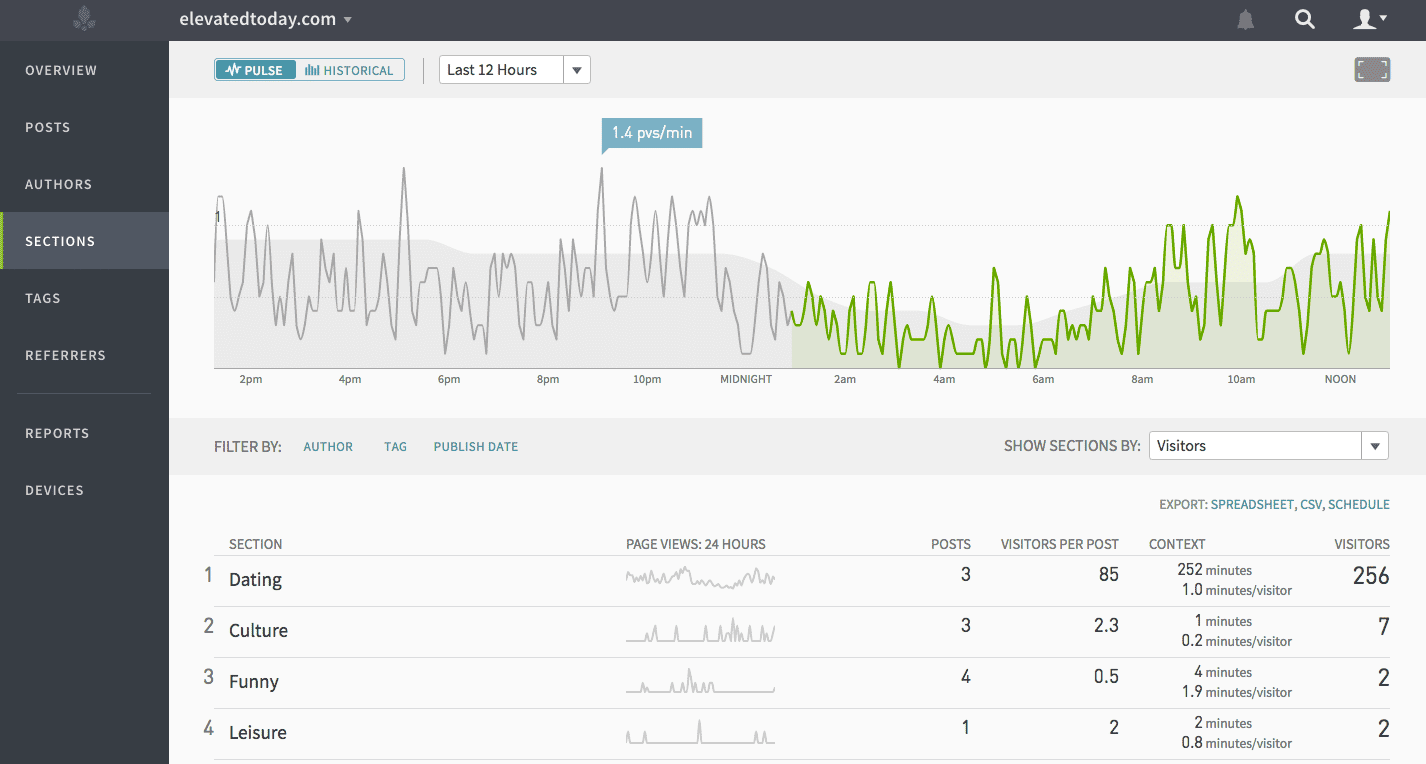The height and width of the screenshot is (764, 1426).
Task: Click Funny page views sparkline
Action: [x=700, y=681]
